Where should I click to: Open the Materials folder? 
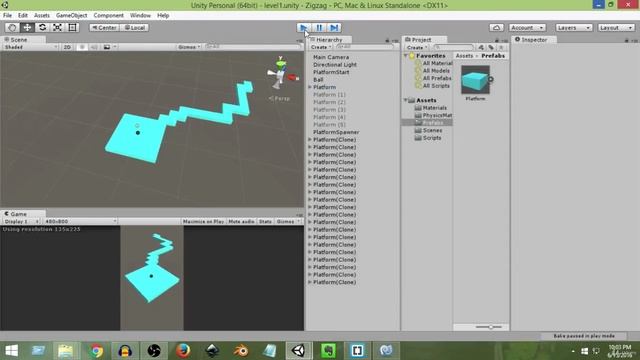(x=431, y=108)
